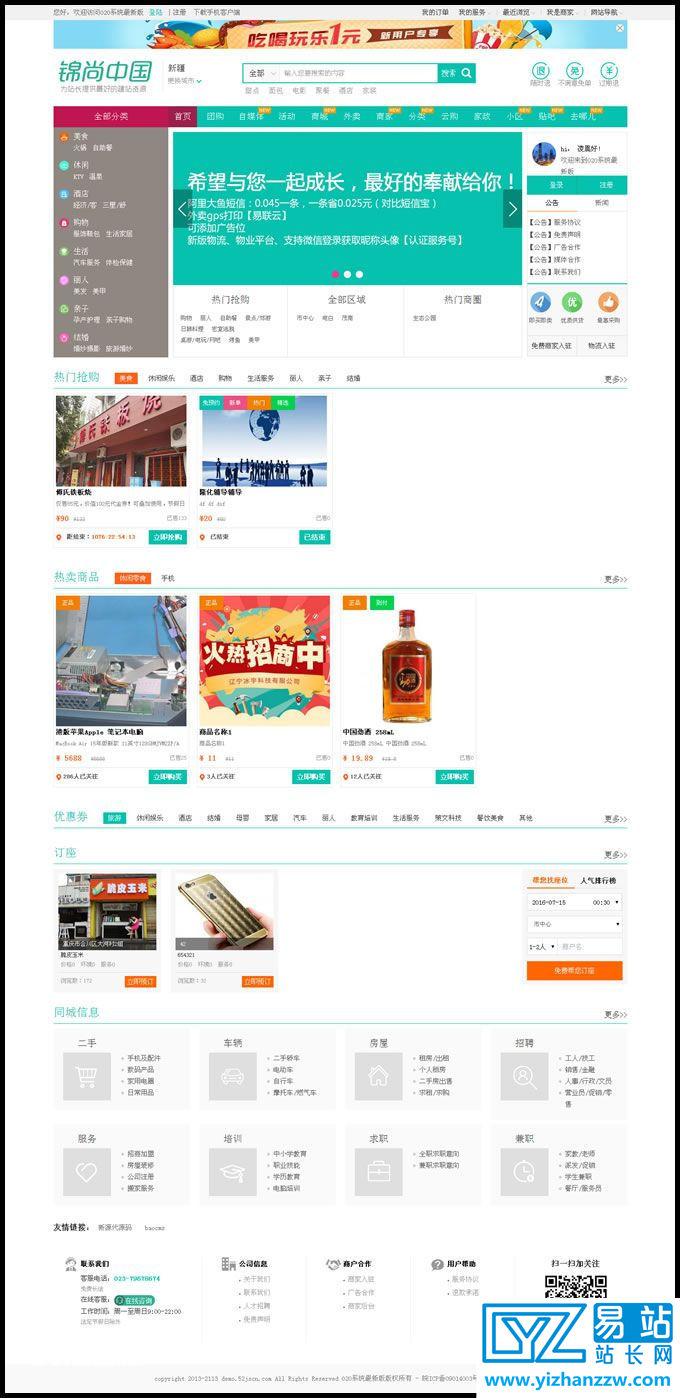Screen dimensions: 680x1398
Task: Open the 火热招商中 product thumbnail
Action: coord(264,661)
